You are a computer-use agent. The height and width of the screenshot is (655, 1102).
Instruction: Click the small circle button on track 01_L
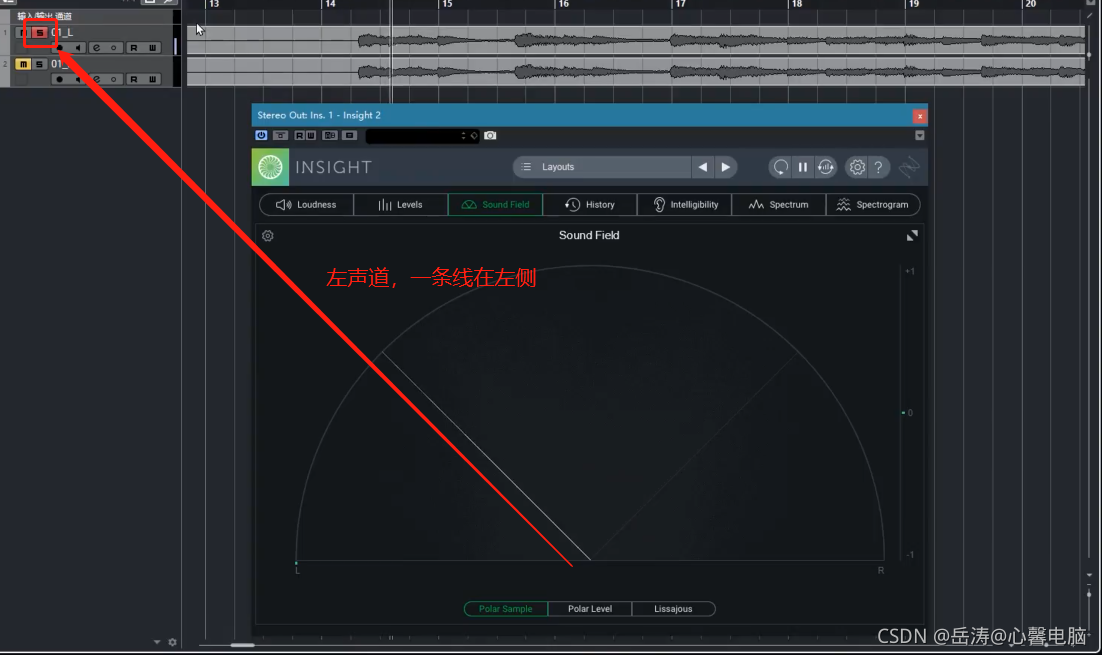114,48
